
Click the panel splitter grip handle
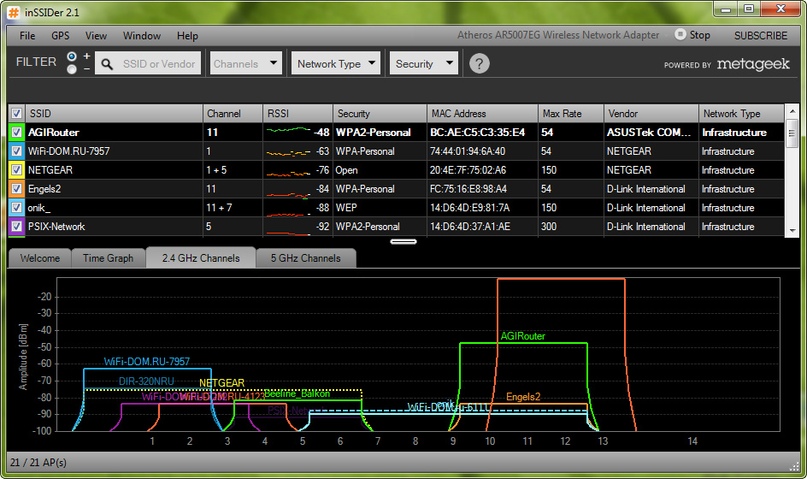point(403,241)
